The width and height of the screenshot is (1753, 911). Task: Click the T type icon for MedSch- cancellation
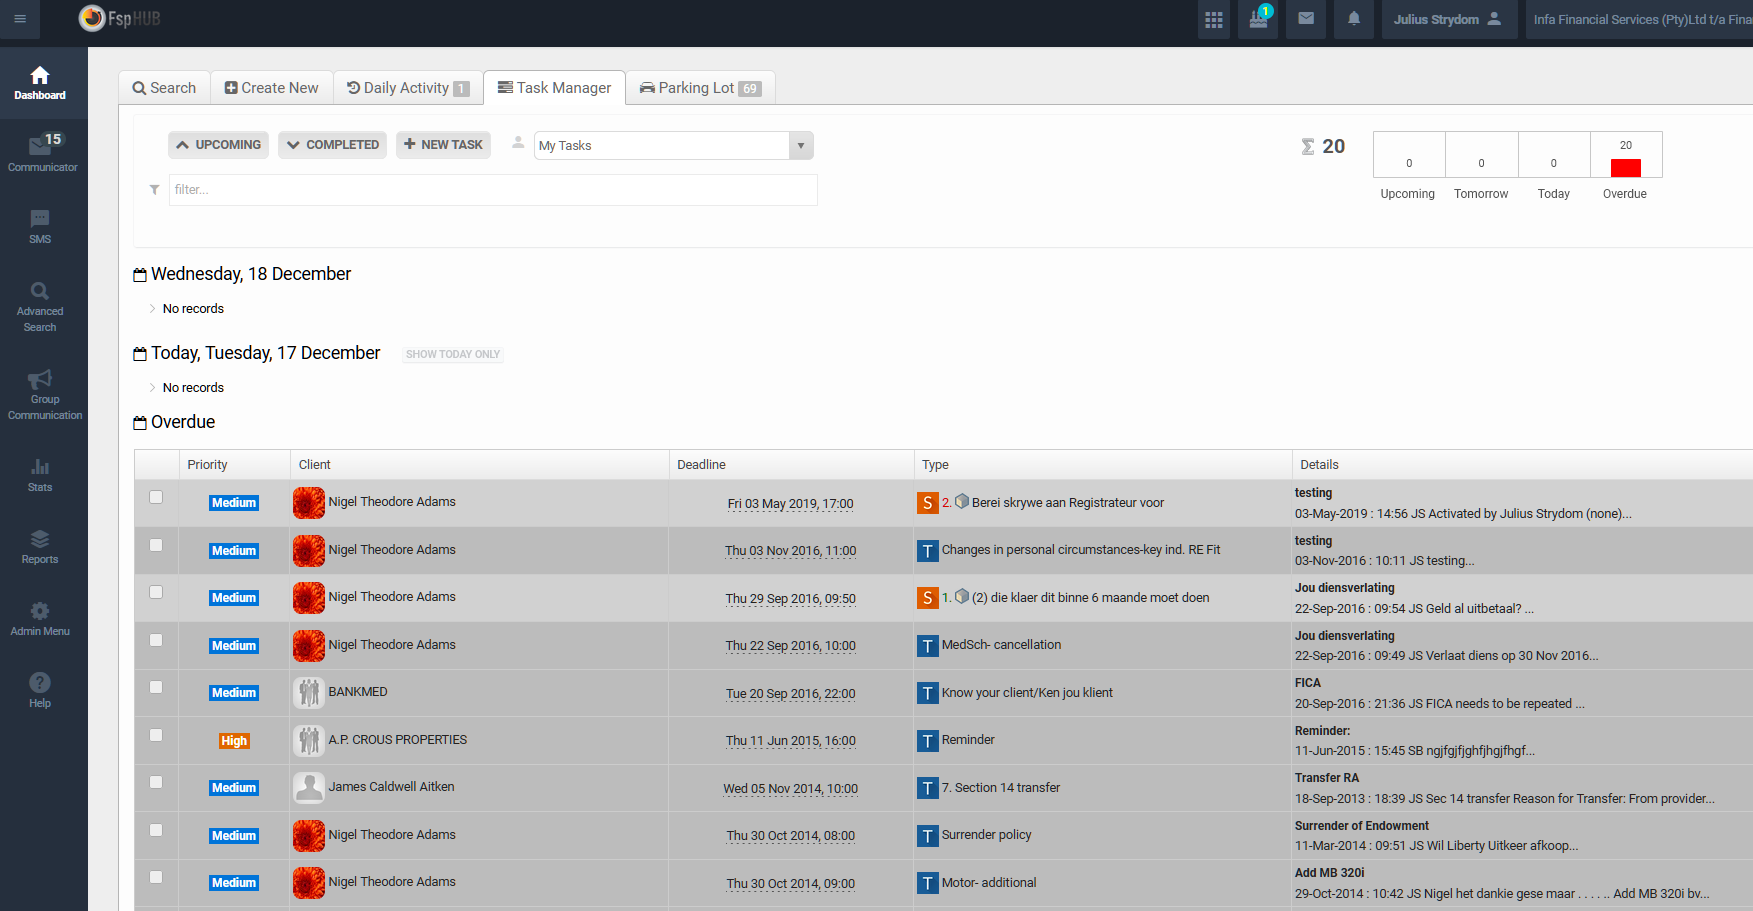point(928,646)
